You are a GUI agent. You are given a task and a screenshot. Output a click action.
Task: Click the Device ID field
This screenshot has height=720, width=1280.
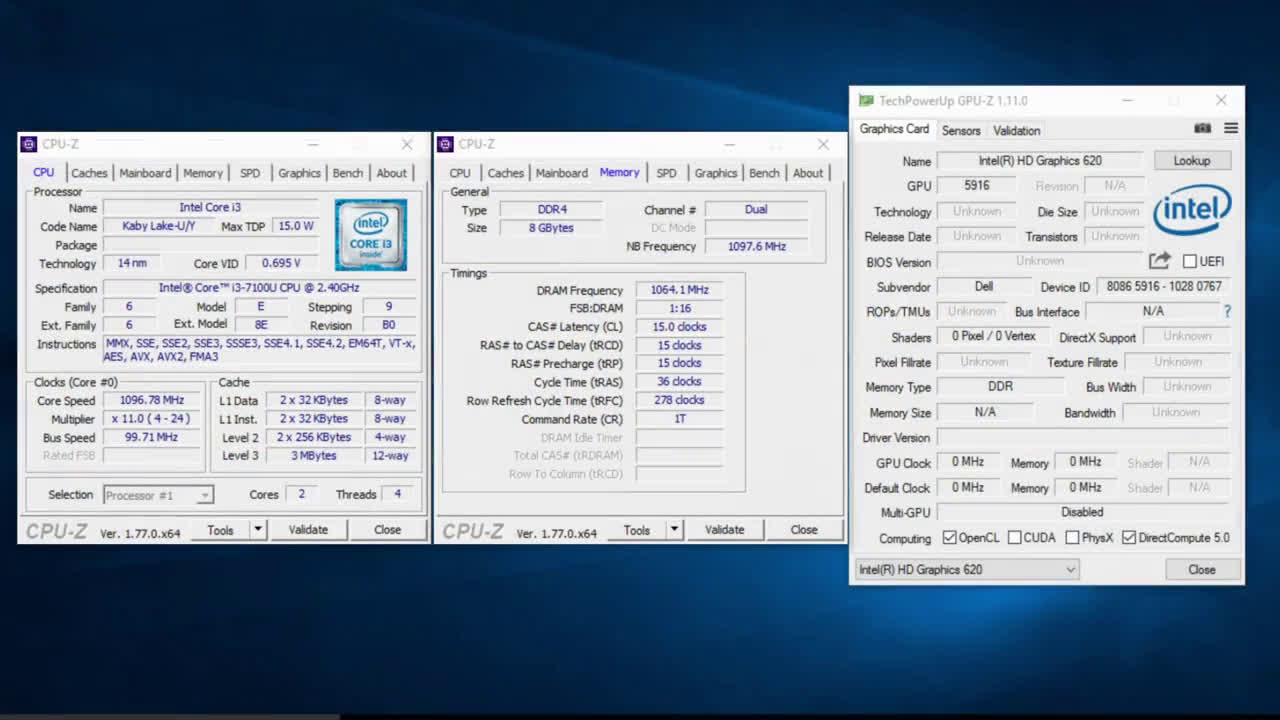pyautogui.click(x=1164, y=287)
